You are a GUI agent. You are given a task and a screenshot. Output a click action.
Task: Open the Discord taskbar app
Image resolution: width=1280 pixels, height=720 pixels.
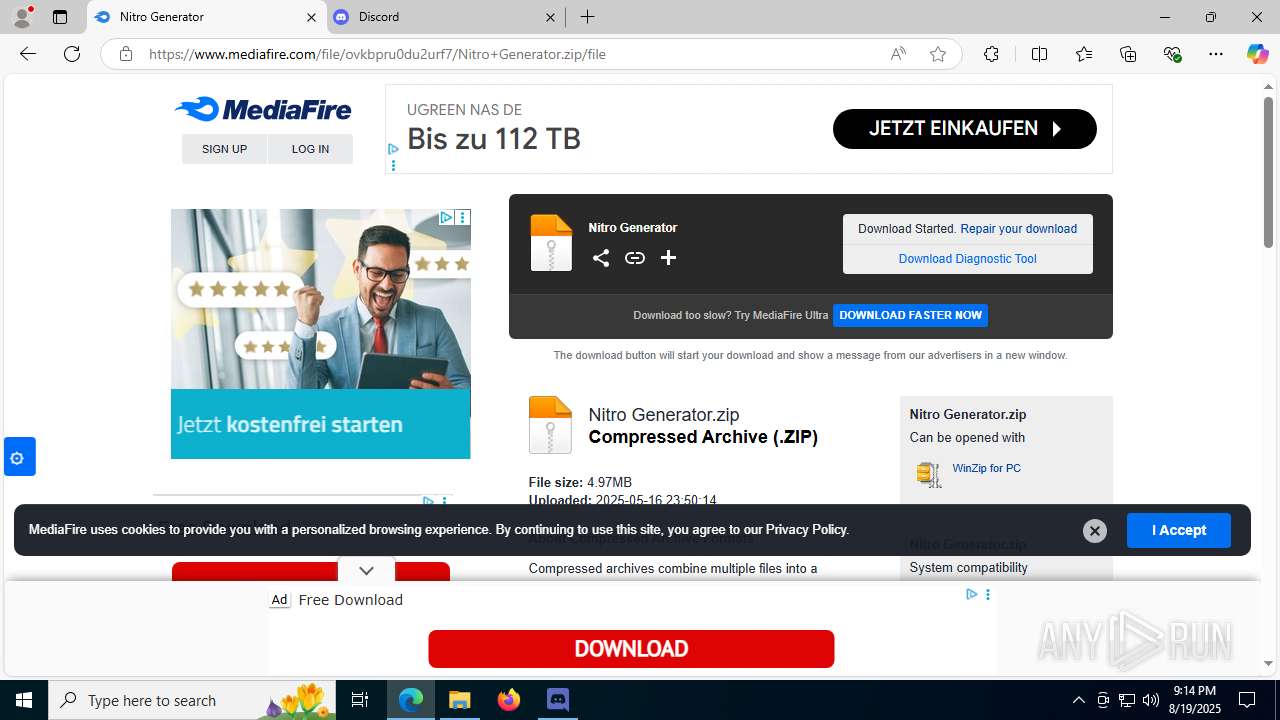[558, 700]
